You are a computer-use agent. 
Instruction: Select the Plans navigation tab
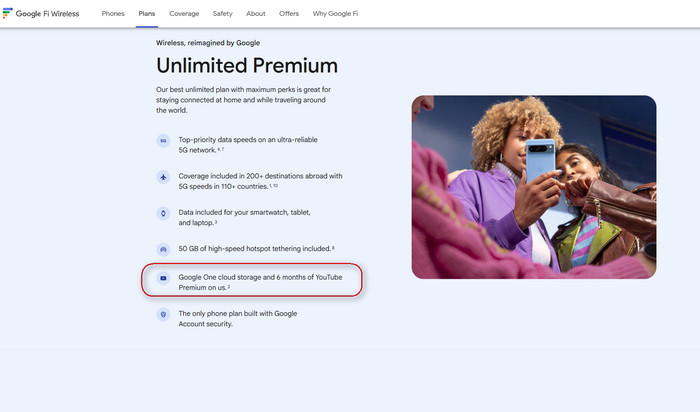tap(147, 13)
